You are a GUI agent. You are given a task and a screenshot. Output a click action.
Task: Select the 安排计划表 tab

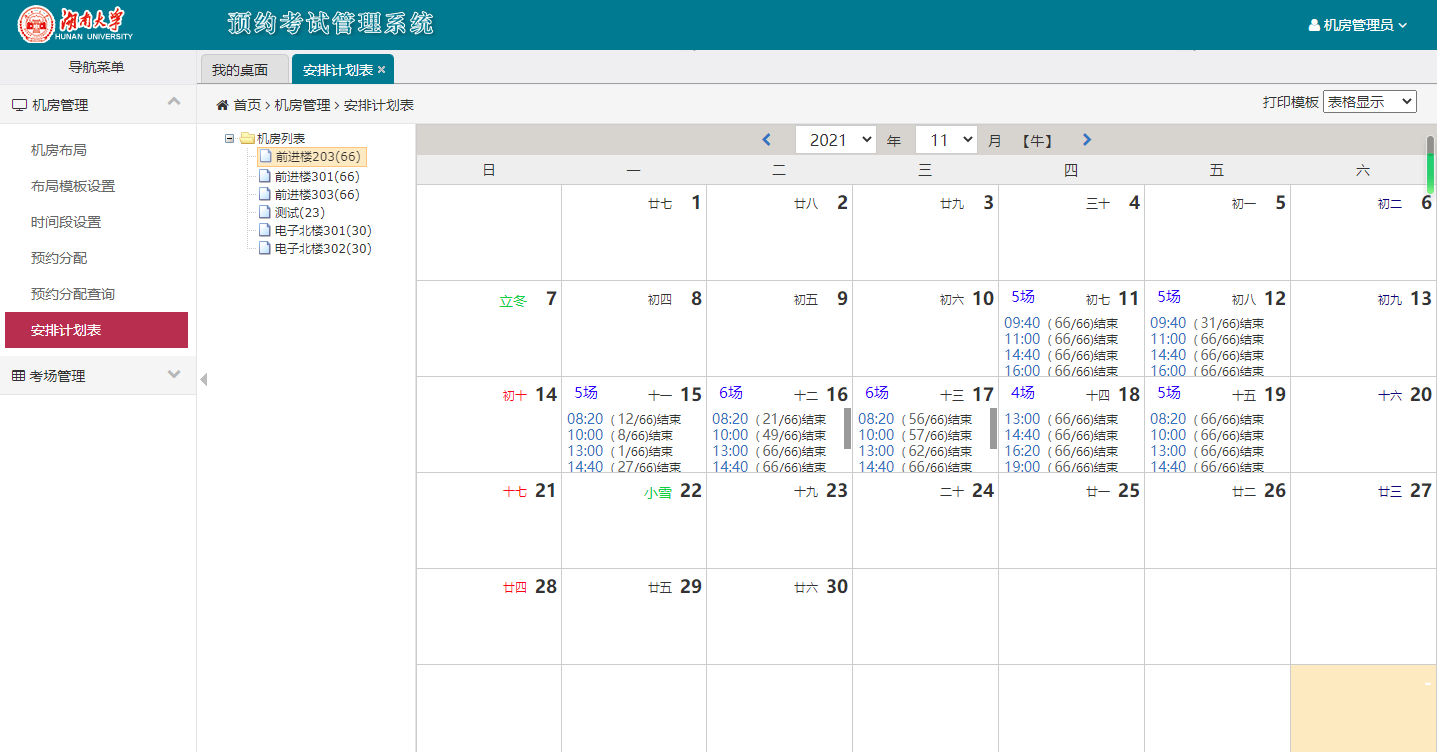[338, 70]
